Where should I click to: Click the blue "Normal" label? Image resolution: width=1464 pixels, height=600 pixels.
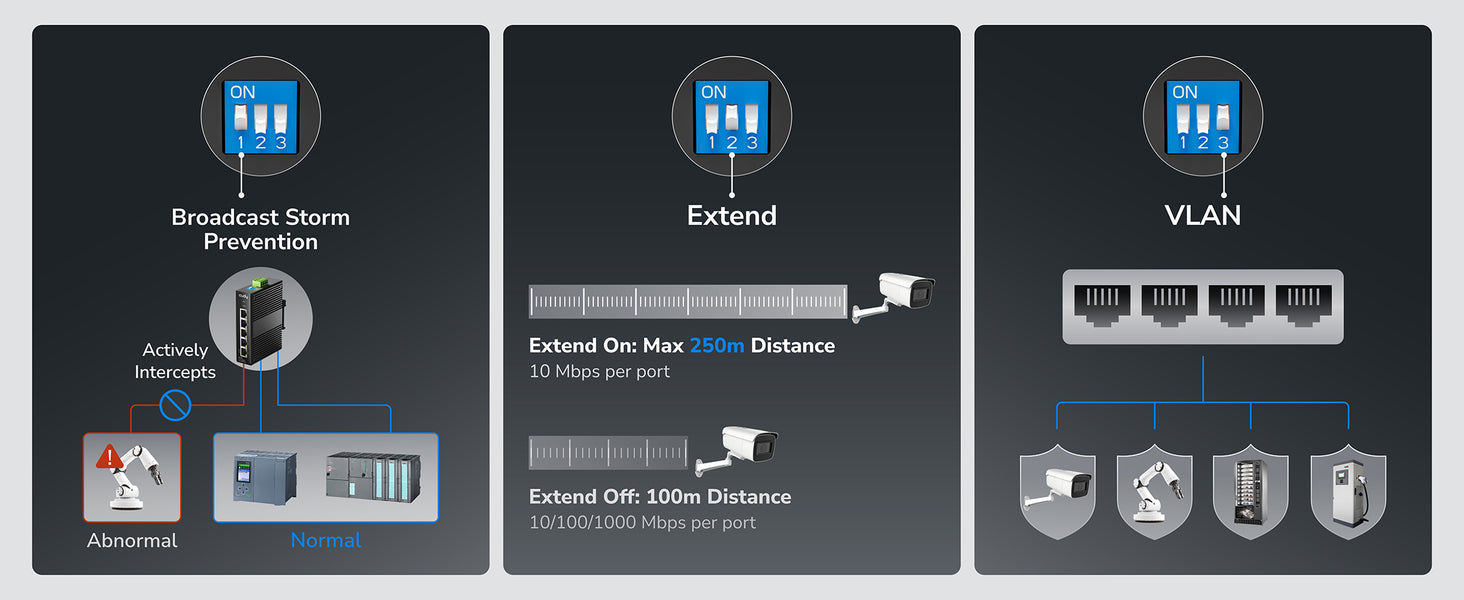pos(326,540)
